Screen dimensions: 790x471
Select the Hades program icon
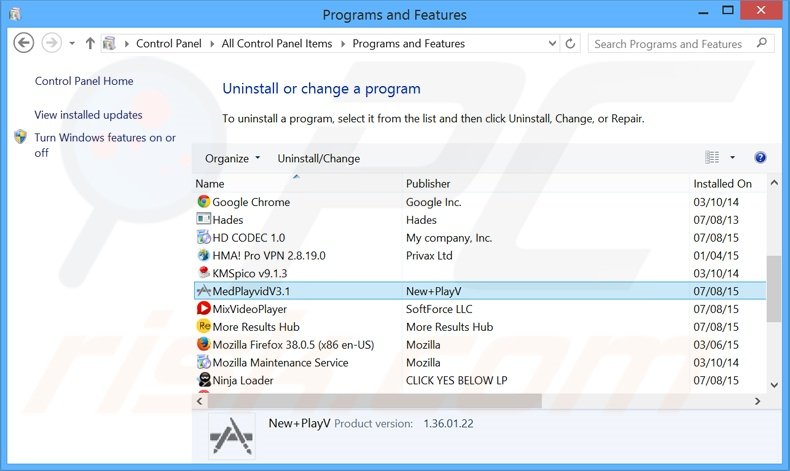tap(204, 219)
